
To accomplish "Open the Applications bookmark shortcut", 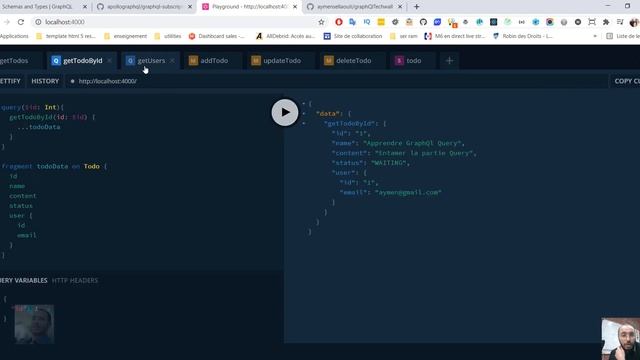I will pyautogui.click(x=14, y=36).
